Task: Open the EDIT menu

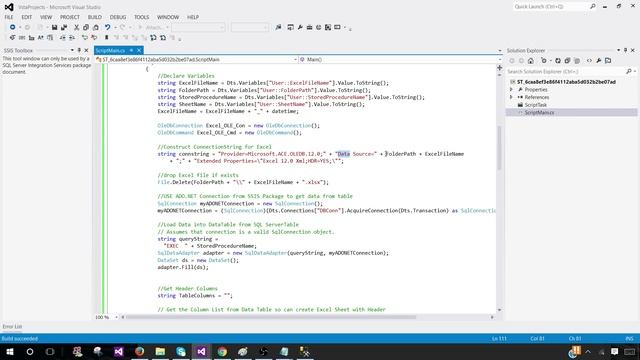Action: 27,17
